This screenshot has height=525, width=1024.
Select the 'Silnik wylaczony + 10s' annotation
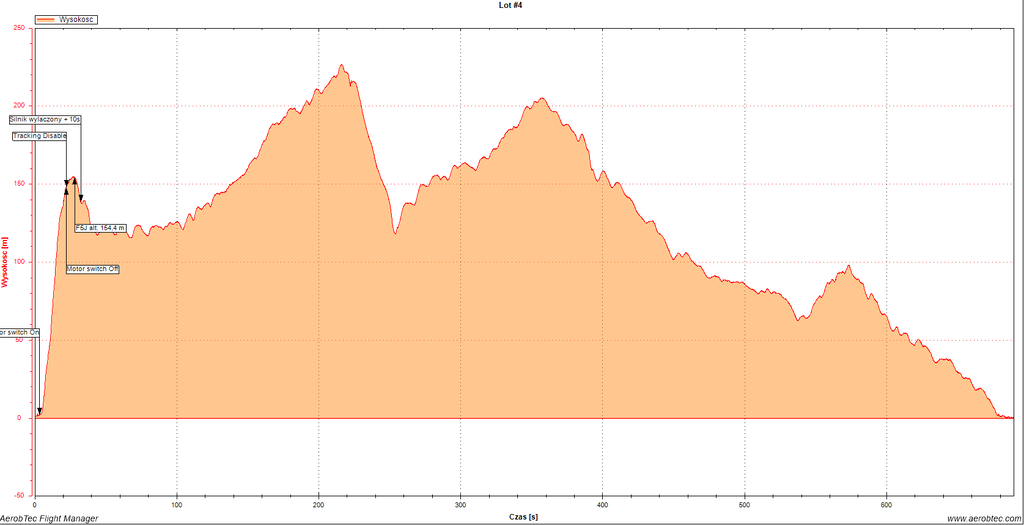[x=45, y=119]
